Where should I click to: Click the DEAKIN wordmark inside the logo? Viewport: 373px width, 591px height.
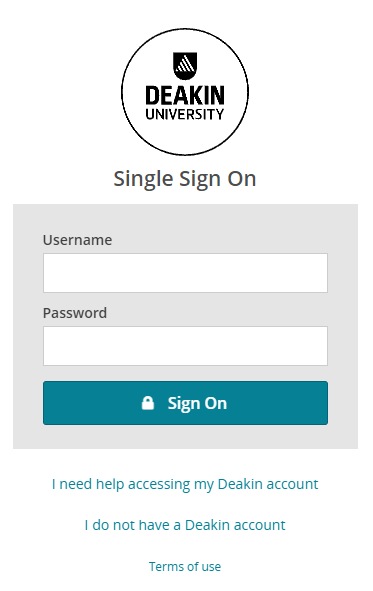(x=185, y=95)
